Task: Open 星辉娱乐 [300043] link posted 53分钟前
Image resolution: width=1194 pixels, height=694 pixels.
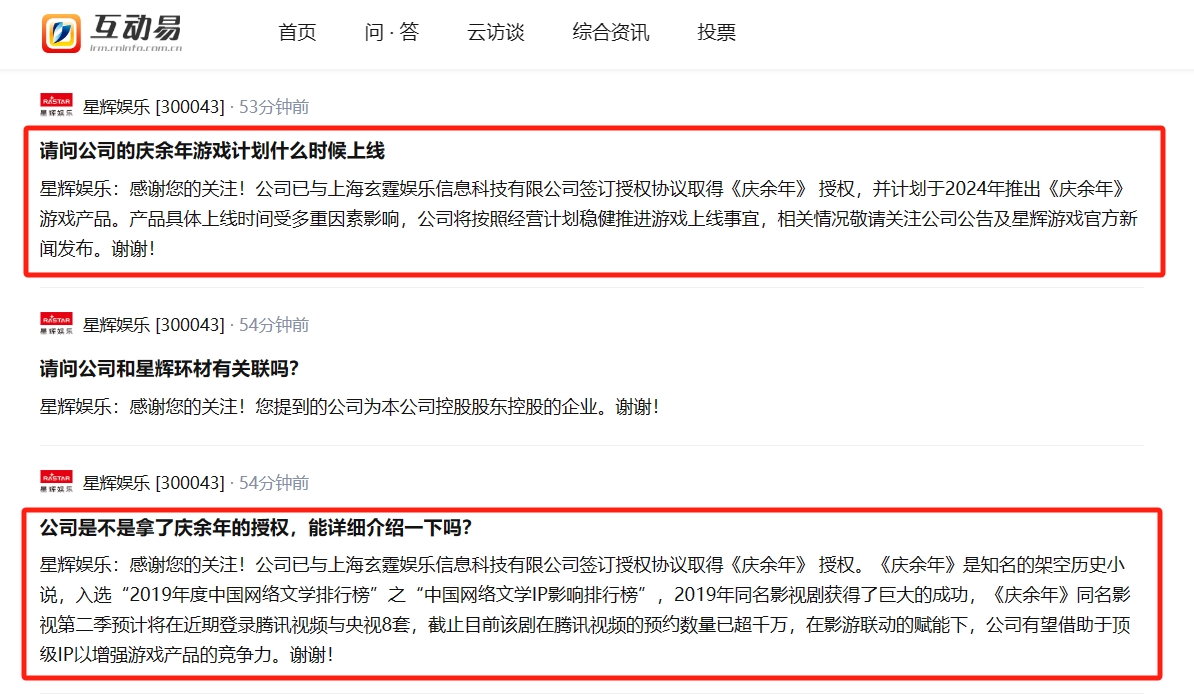Action: click(x=154, y=107)
